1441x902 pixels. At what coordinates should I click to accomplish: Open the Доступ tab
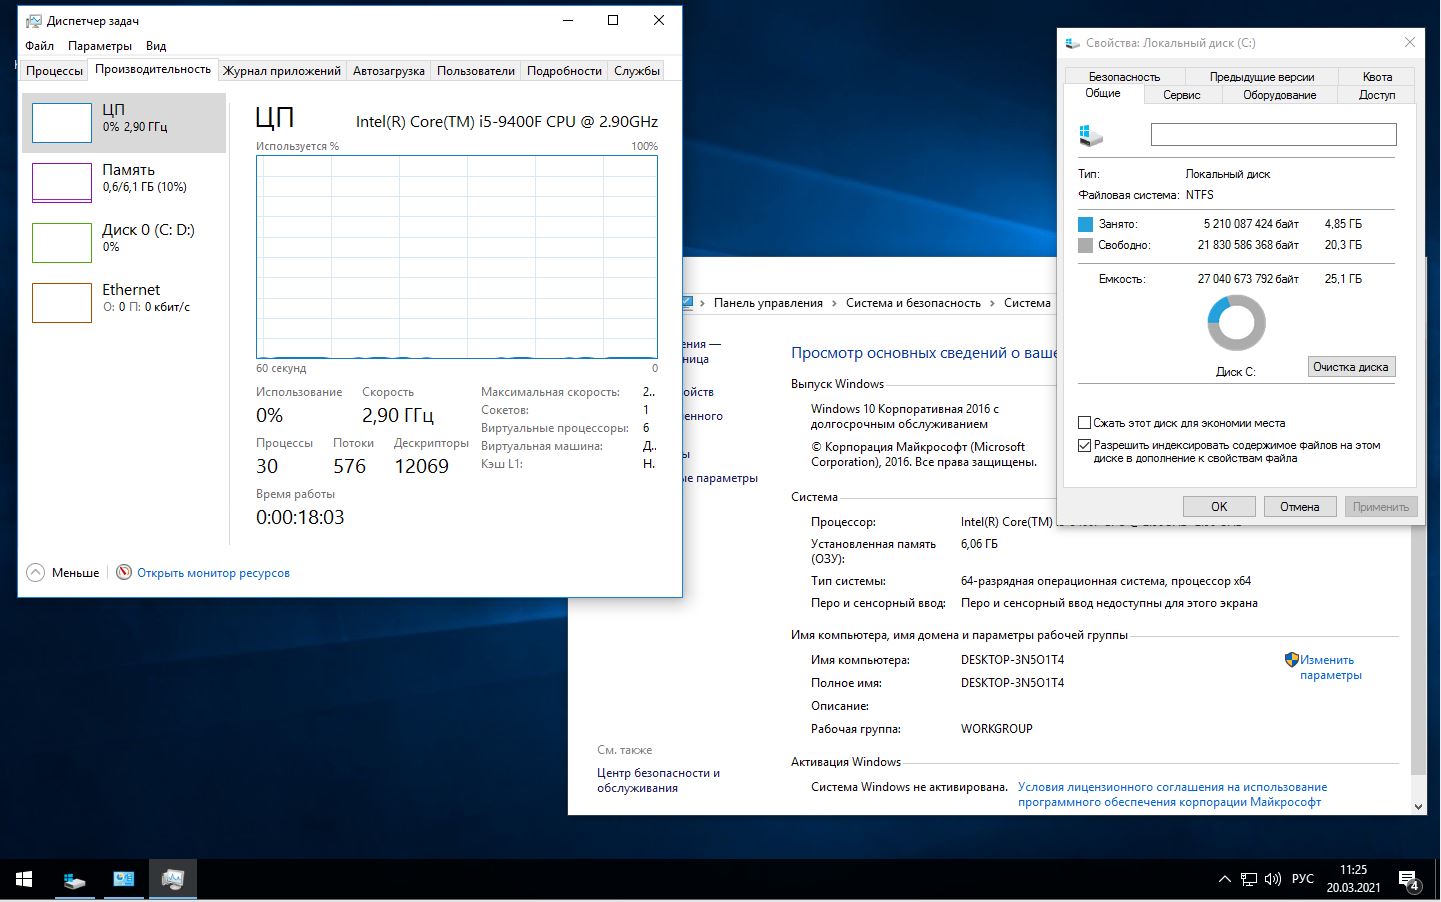coord(1377,95)
